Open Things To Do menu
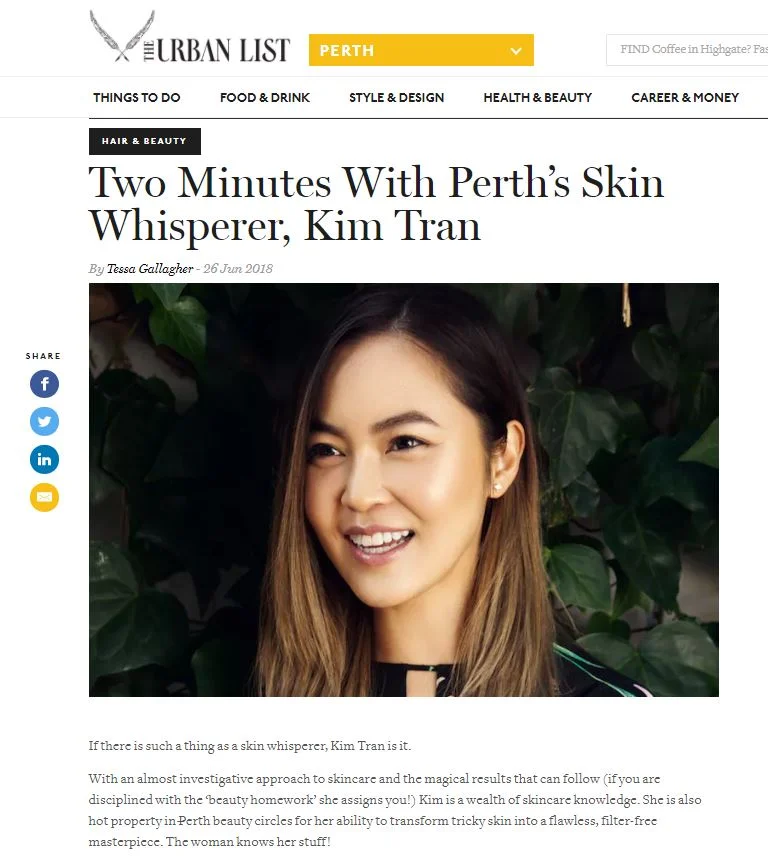This screenshot has height=861, width=768. click(x=137, y=98)
